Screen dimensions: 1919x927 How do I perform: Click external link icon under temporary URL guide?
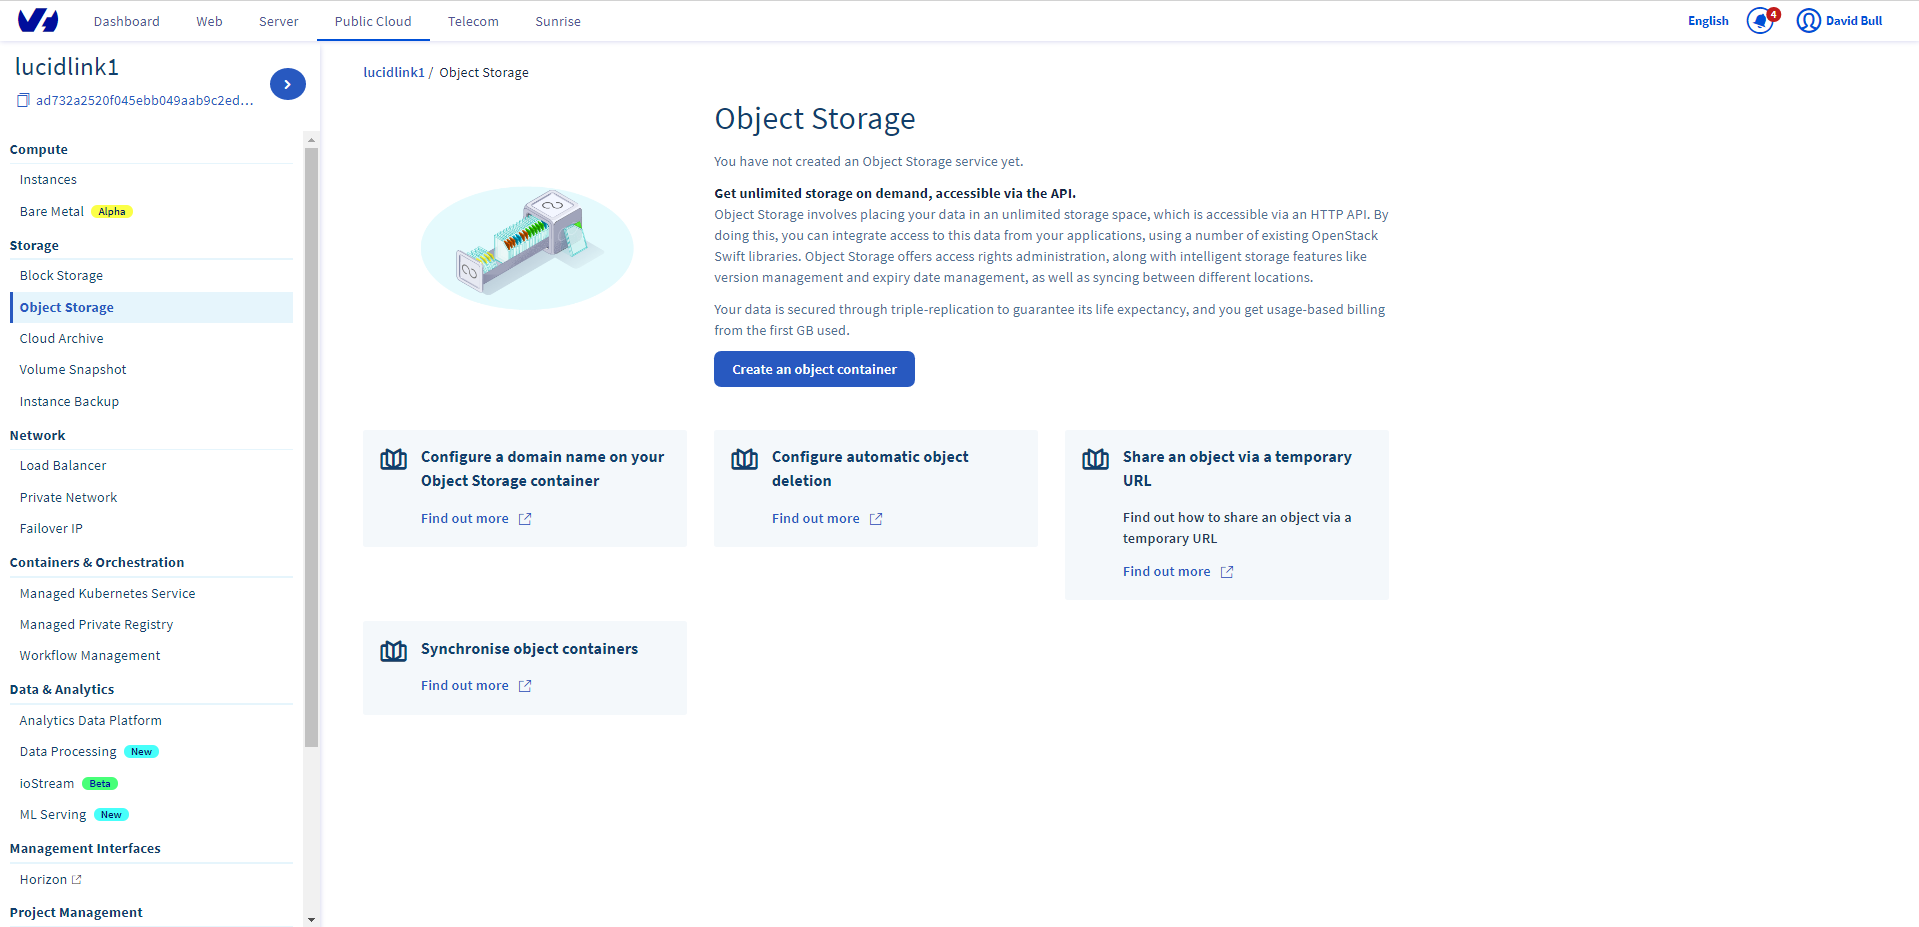(x=1227, y=572)
